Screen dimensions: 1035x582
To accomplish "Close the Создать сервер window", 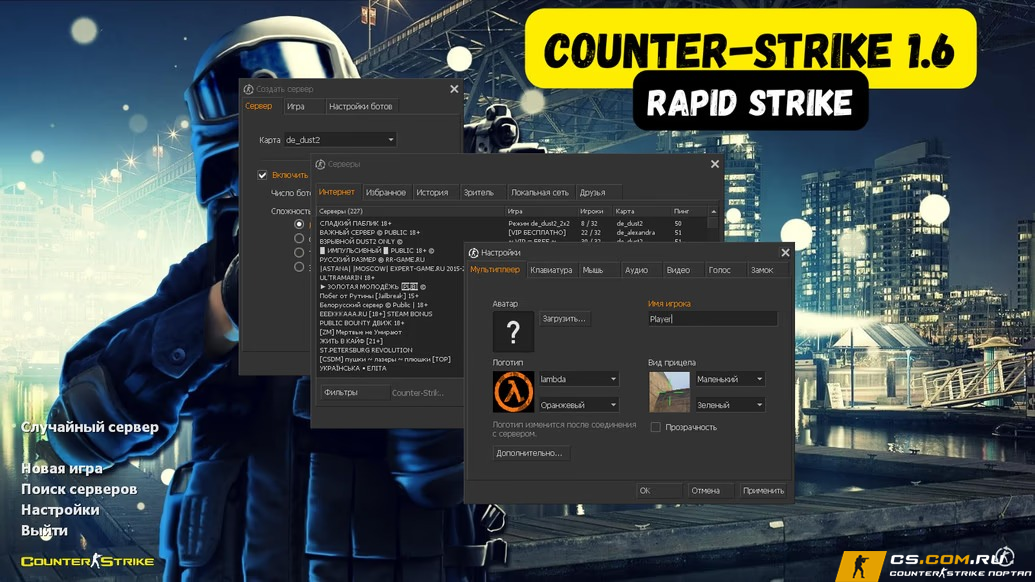I will (454, 89).
